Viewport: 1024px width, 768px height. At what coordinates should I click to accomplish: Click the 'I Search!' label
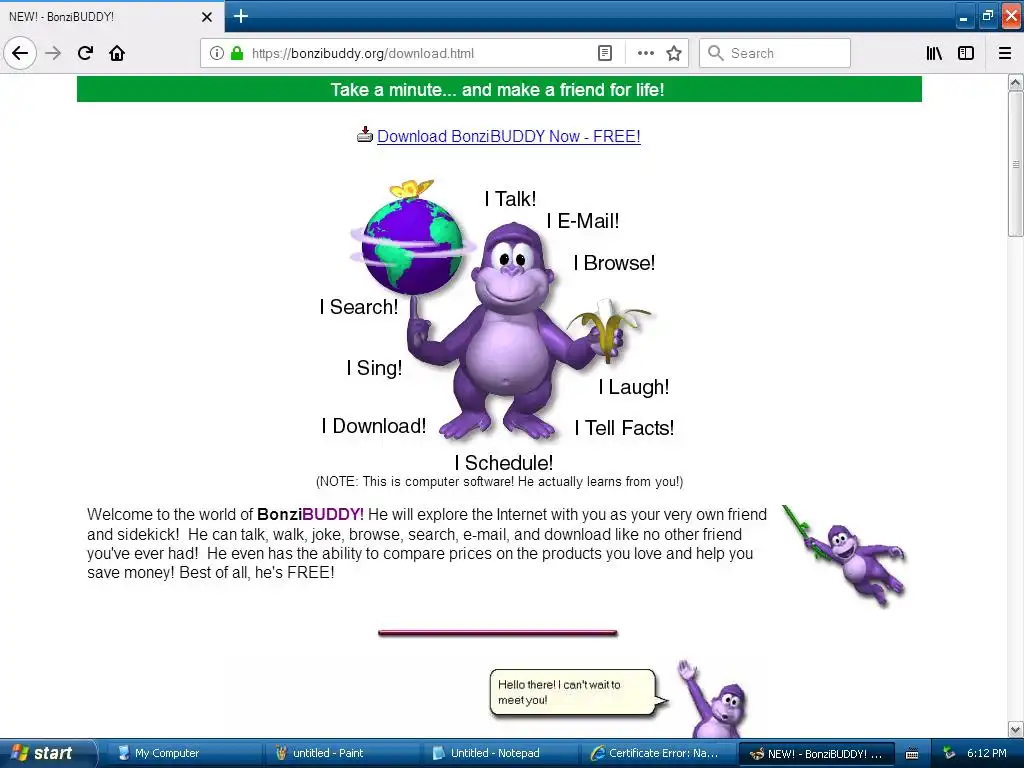click(359, 306)
